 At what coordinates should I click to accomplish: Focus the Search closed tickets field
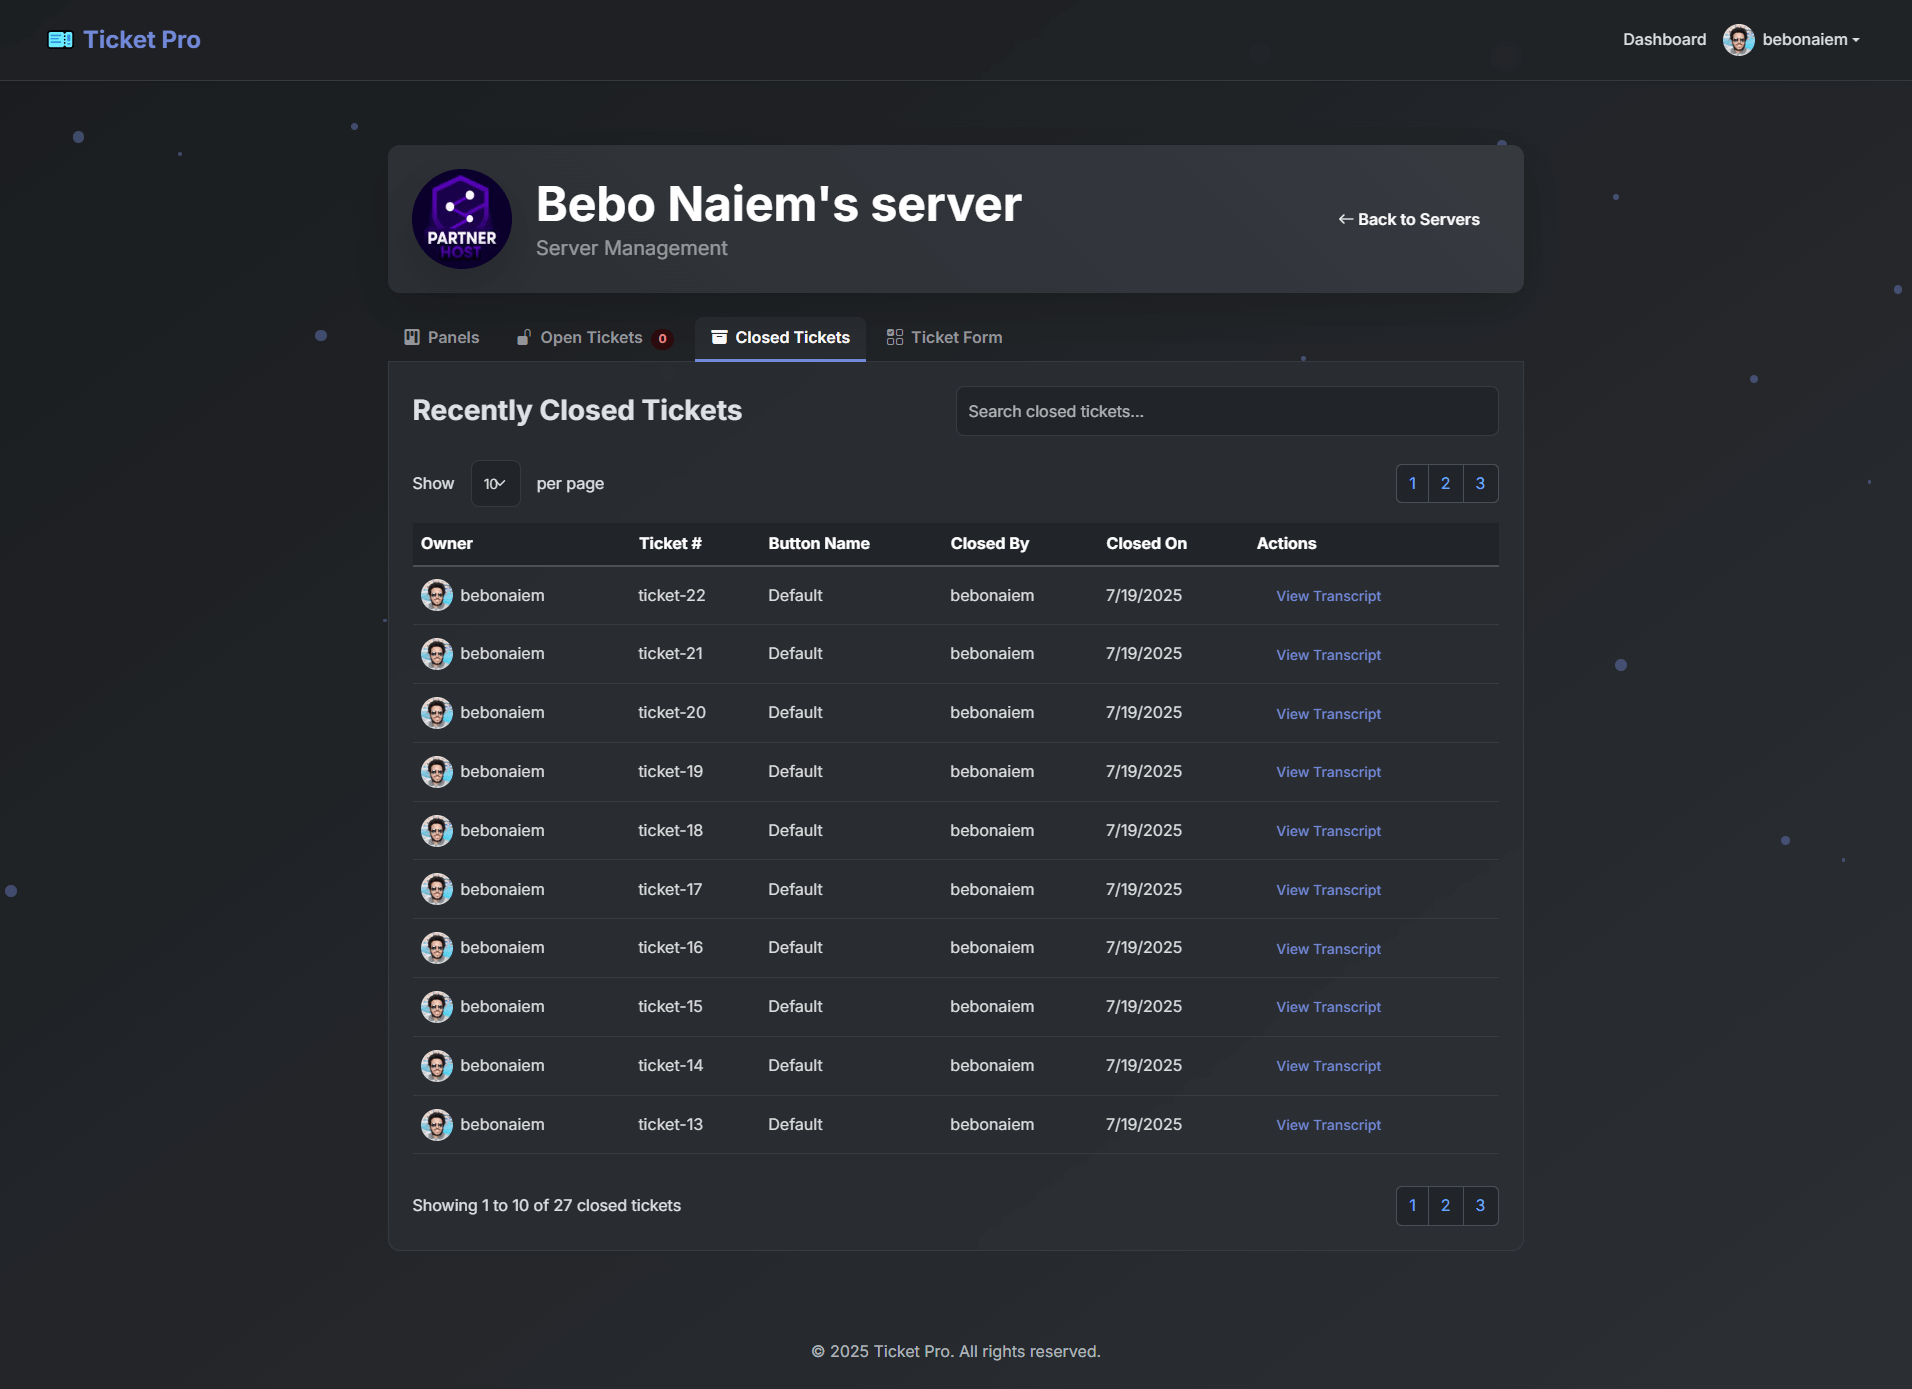pos(1226,412)
